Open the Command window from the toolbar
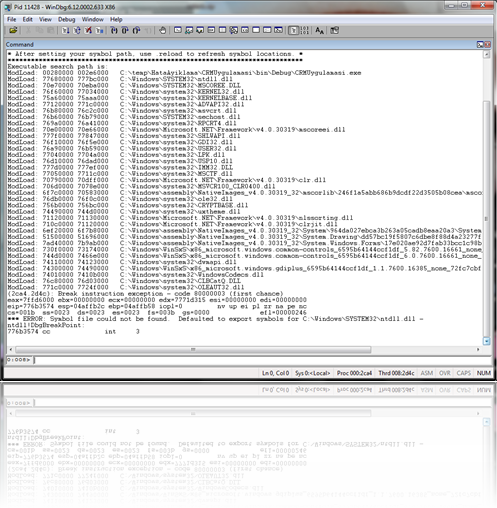 click(x=178, y=30)
